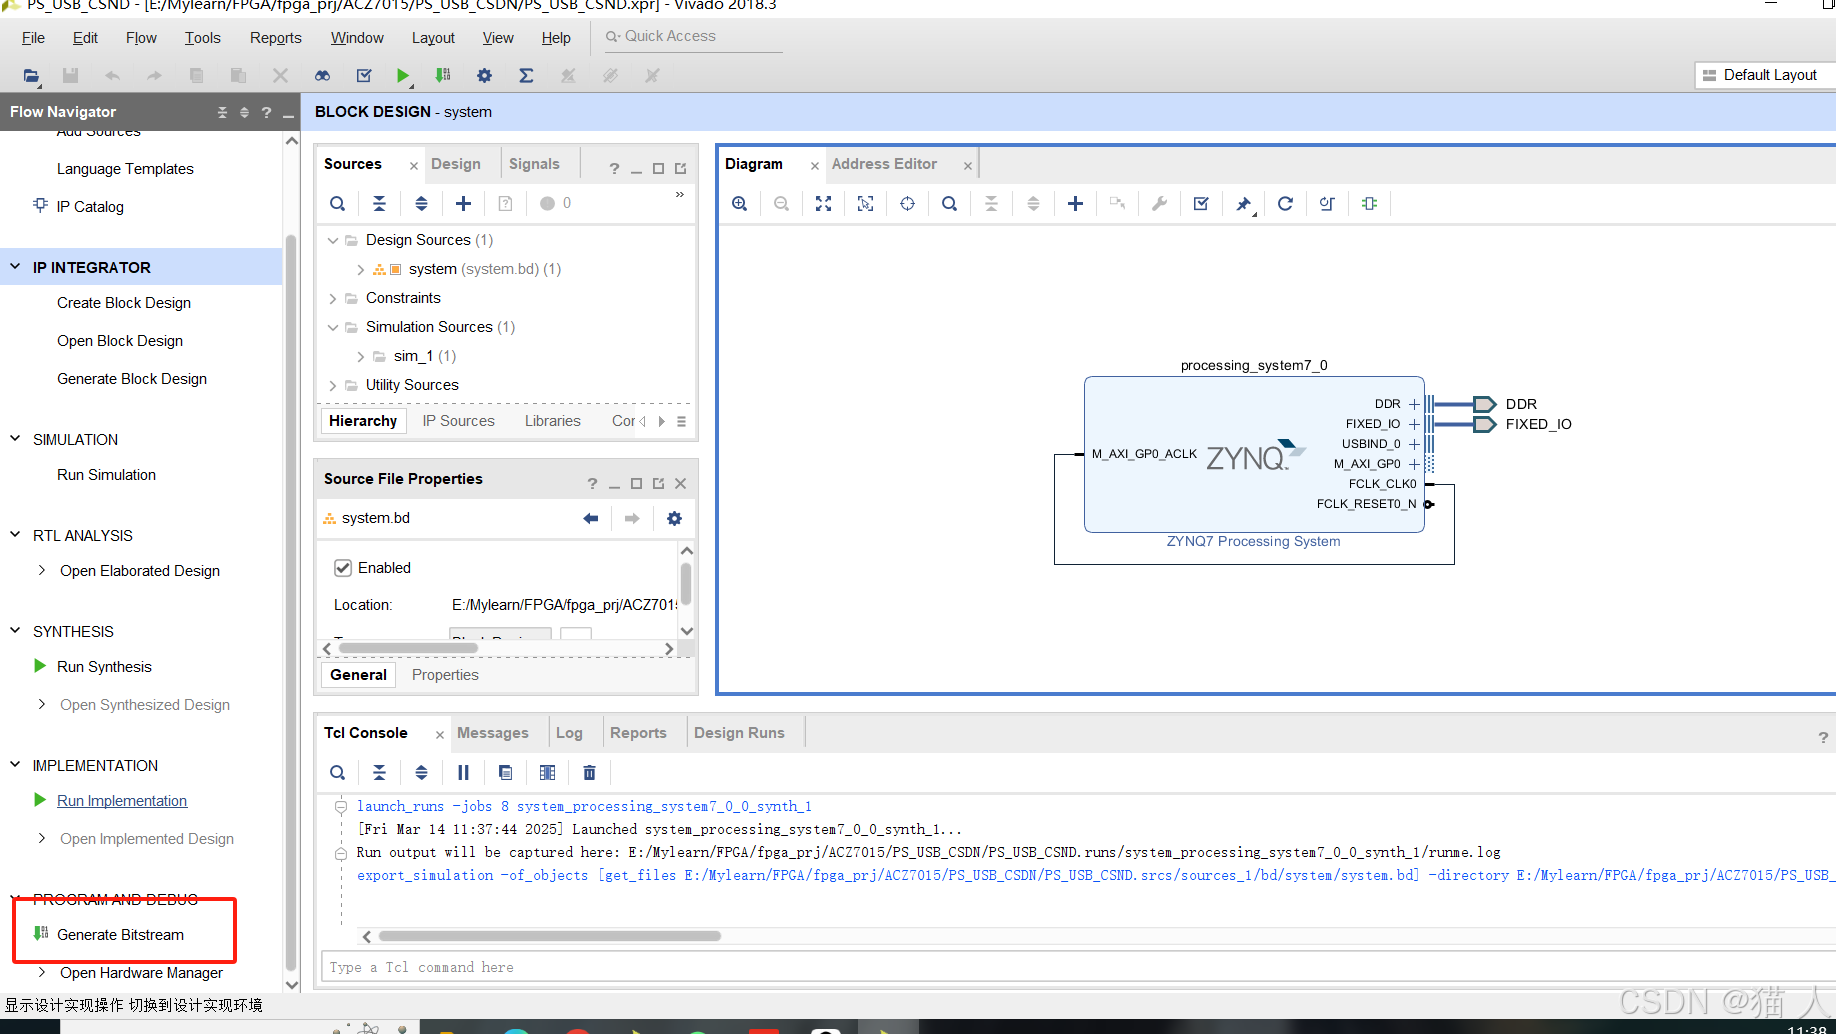The height and width of the screenshot is (1034, 1836).
Task: Expand the Constraints folder
Action: click(333, 298)
